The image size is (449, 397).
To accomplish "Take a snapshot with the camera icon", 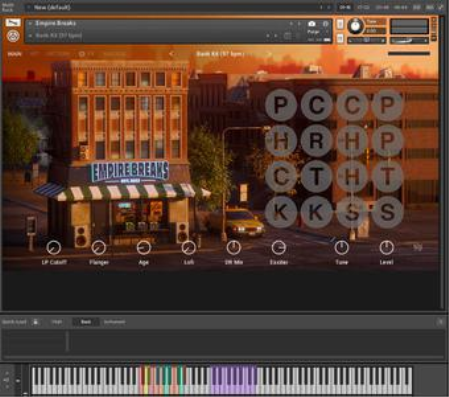I will click(312, 24).
